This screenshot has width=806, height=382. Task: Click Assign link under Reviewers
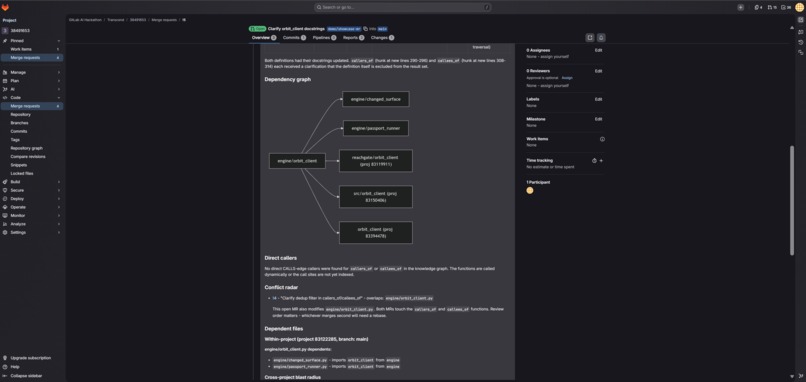[567, 78]
